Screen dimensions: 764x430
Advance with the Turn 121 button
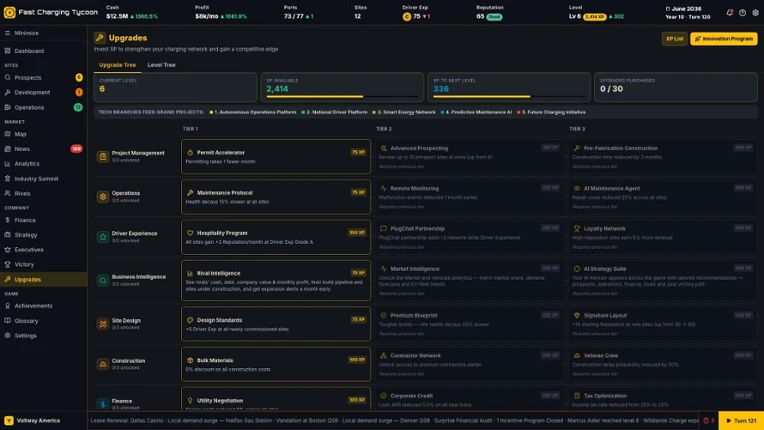click(741, 420)
